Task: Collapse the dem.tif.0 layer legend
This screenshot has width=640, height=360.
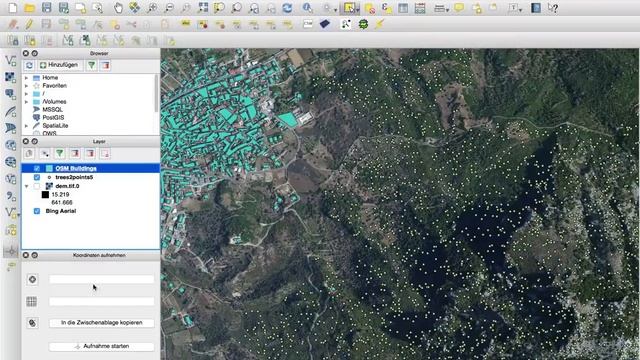Action: 27,186
